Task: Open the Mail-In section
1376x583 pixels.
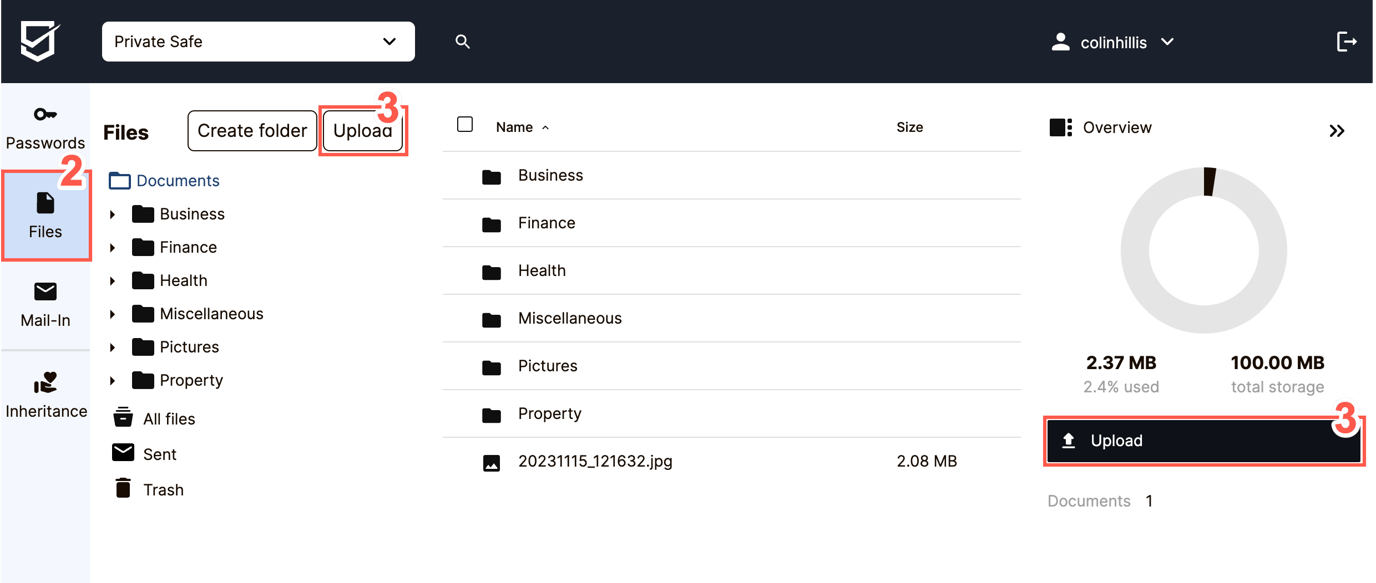Action: (45, 305)
